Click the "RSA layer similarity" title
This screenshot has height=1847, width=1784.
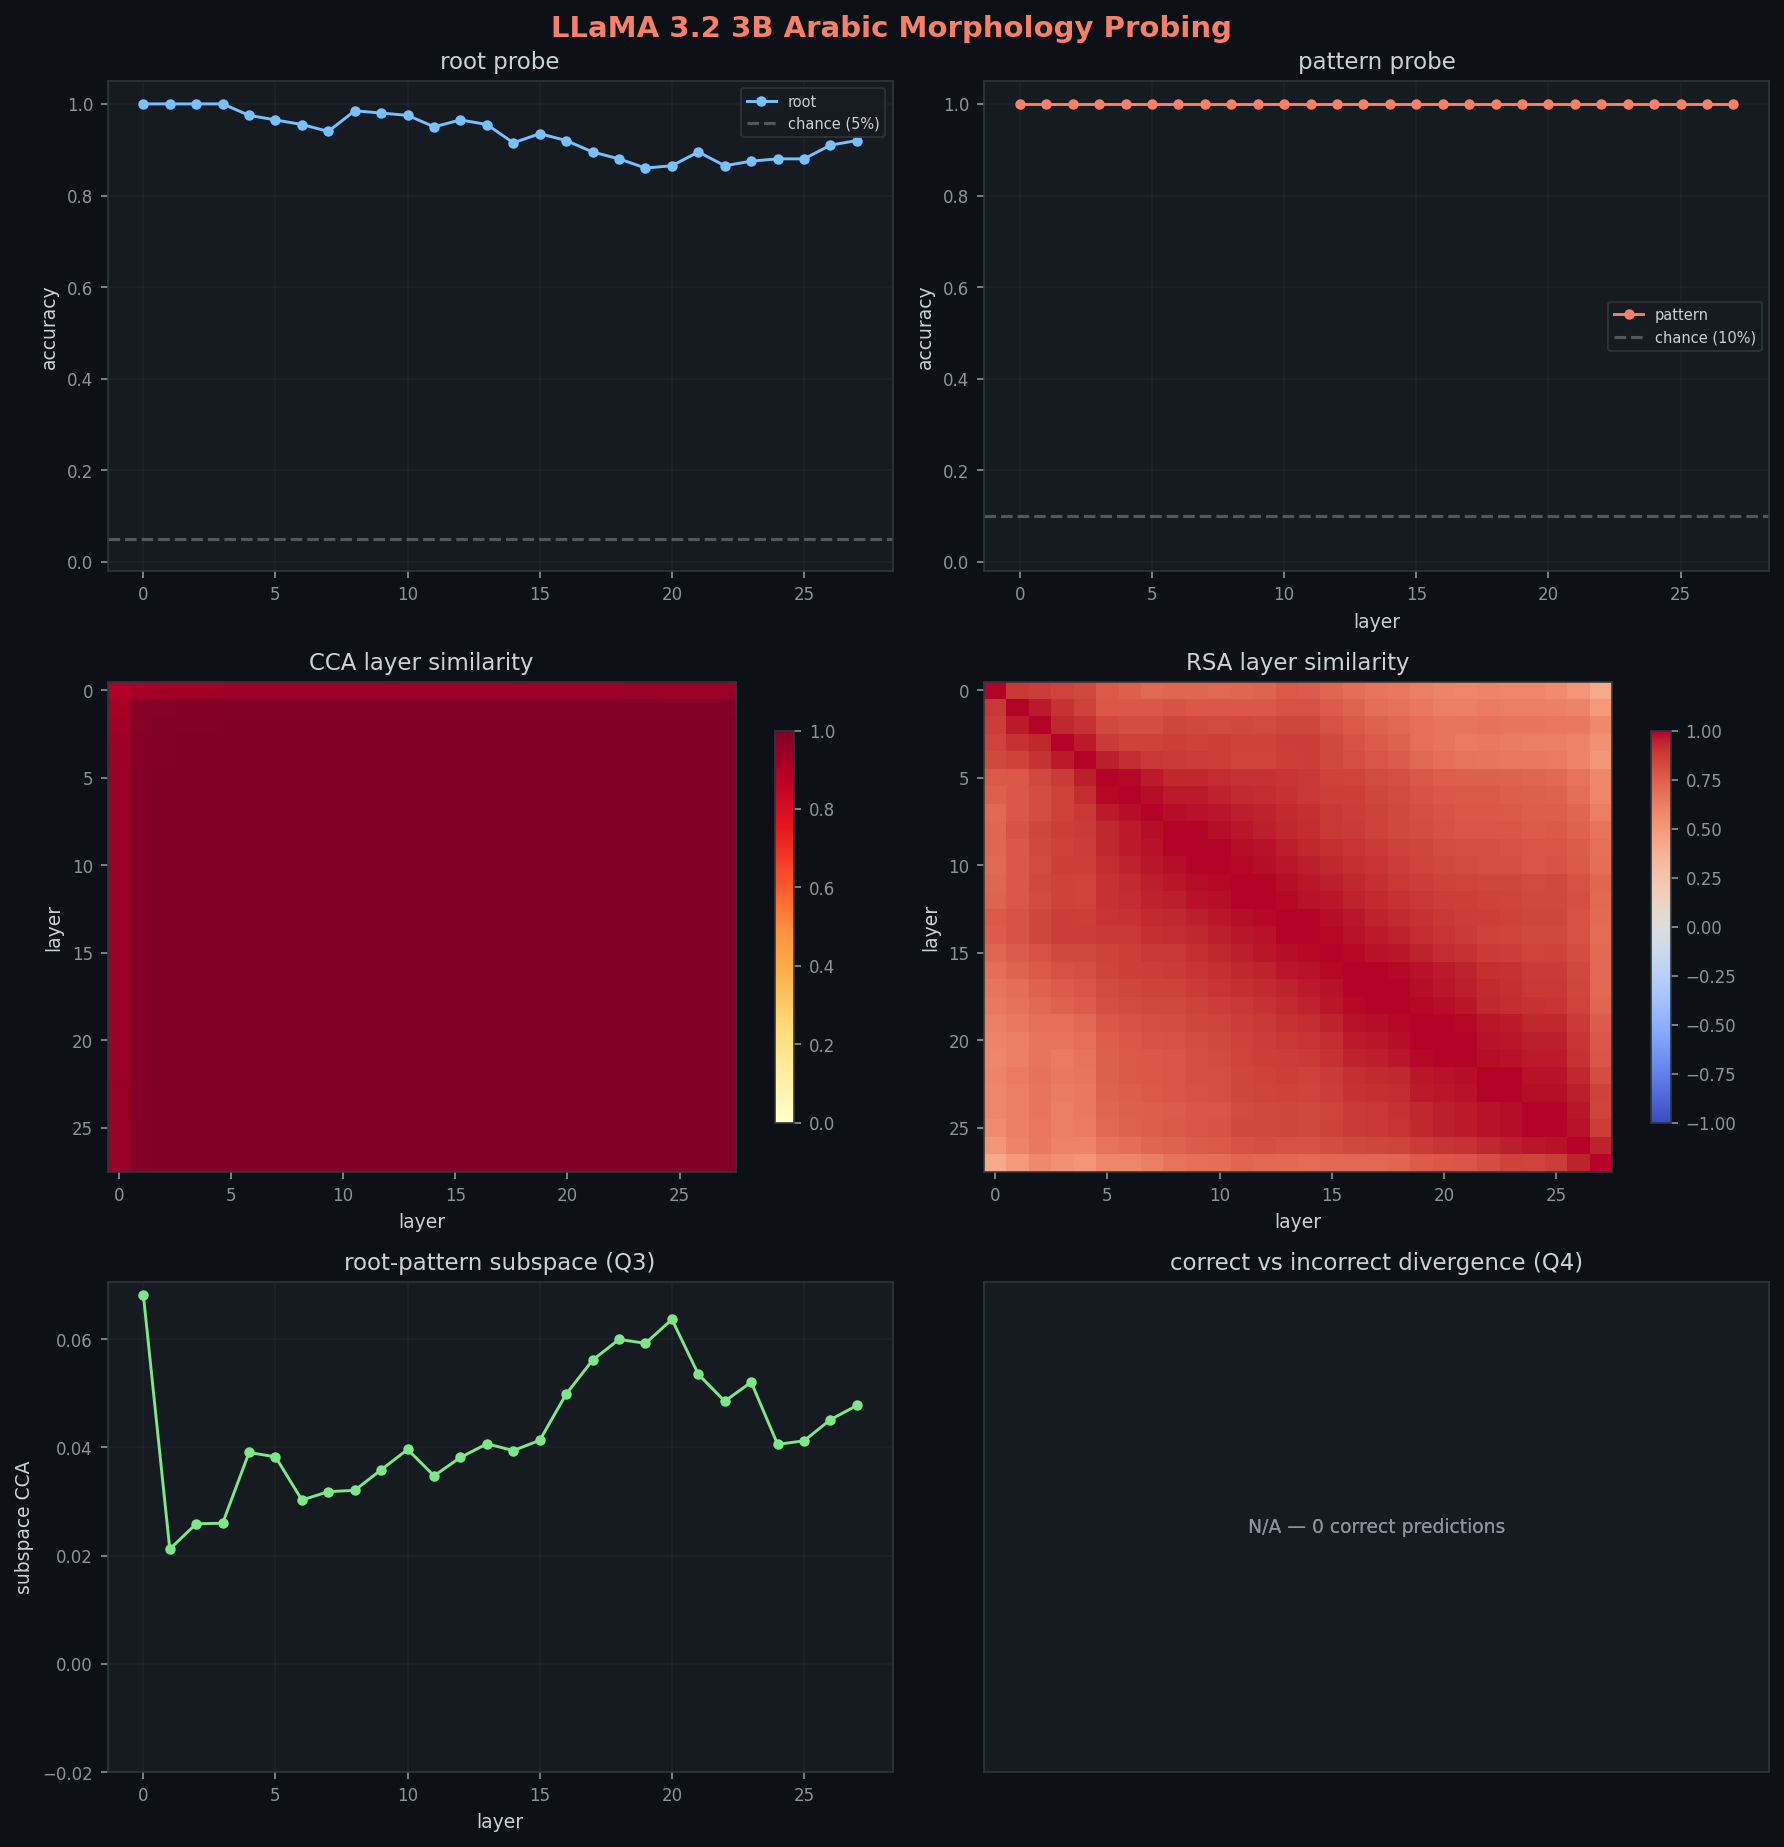pos(1297,662)
